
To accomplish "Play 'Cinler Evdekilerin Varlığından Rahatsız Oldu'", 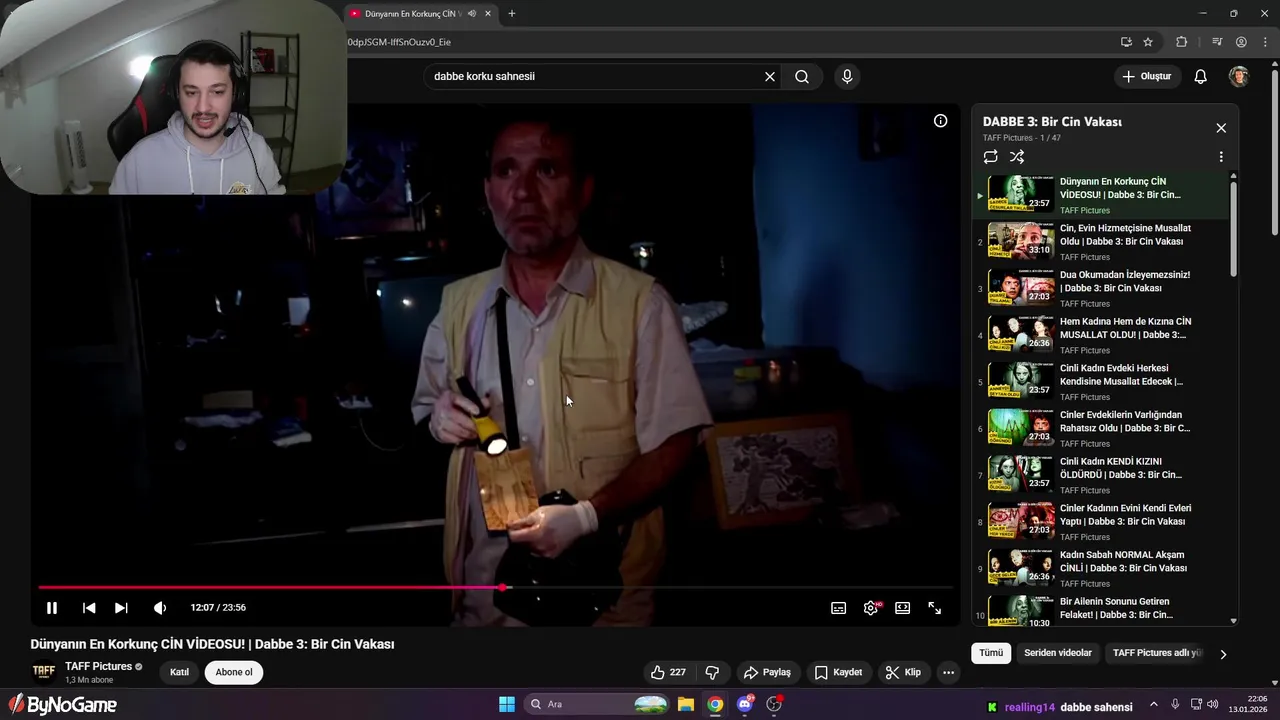I will point(1101,428).
